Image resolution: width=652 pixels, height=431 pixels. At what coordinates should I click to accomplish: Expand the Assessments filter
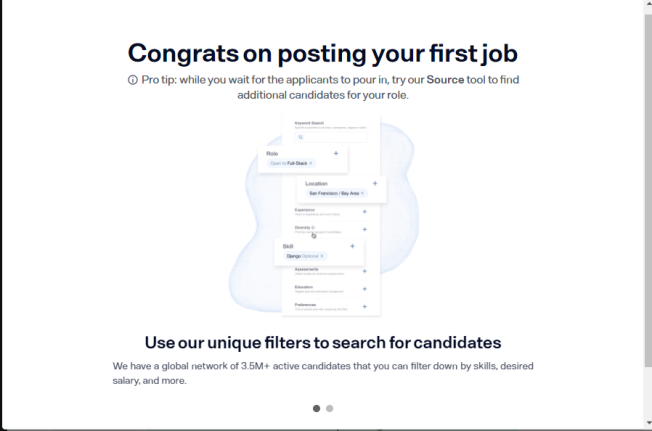tap(364, 271)
